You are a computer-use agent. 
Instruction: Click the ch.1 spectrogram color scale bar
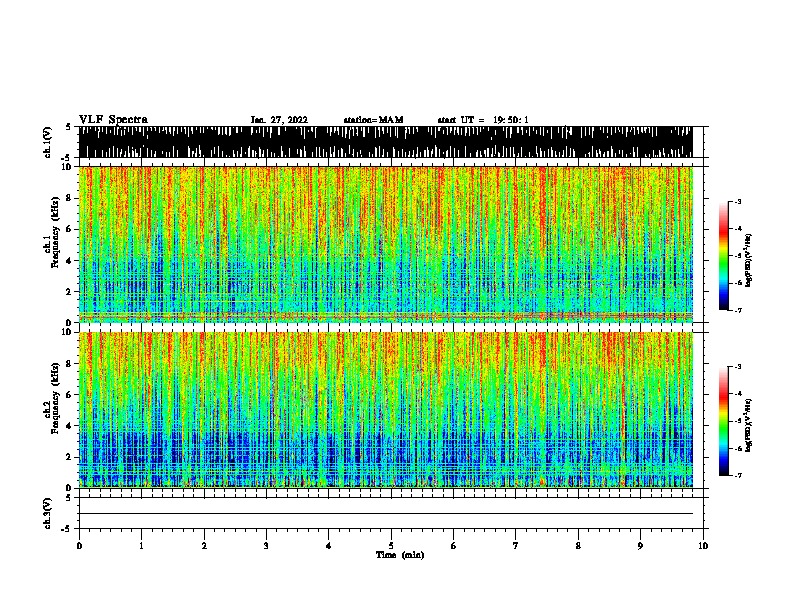tap(724, 256)
